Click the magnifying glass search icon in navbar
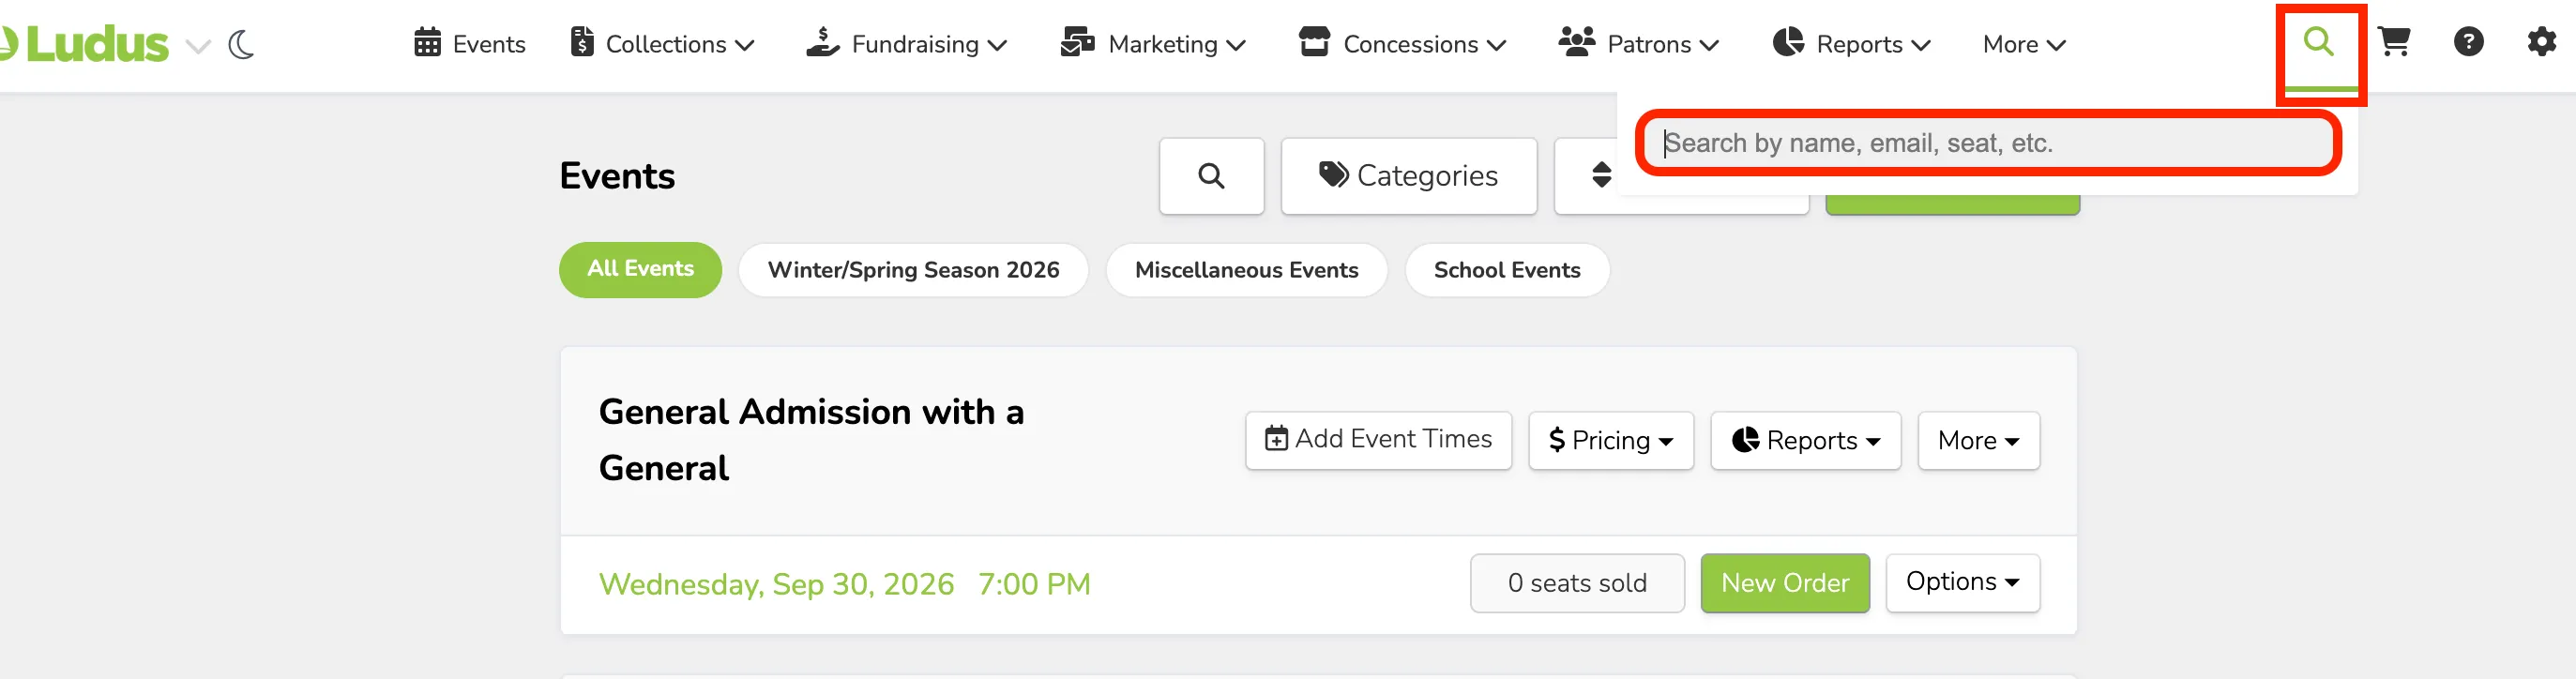Viewport: 2576px width, 679px height. 2318,42
